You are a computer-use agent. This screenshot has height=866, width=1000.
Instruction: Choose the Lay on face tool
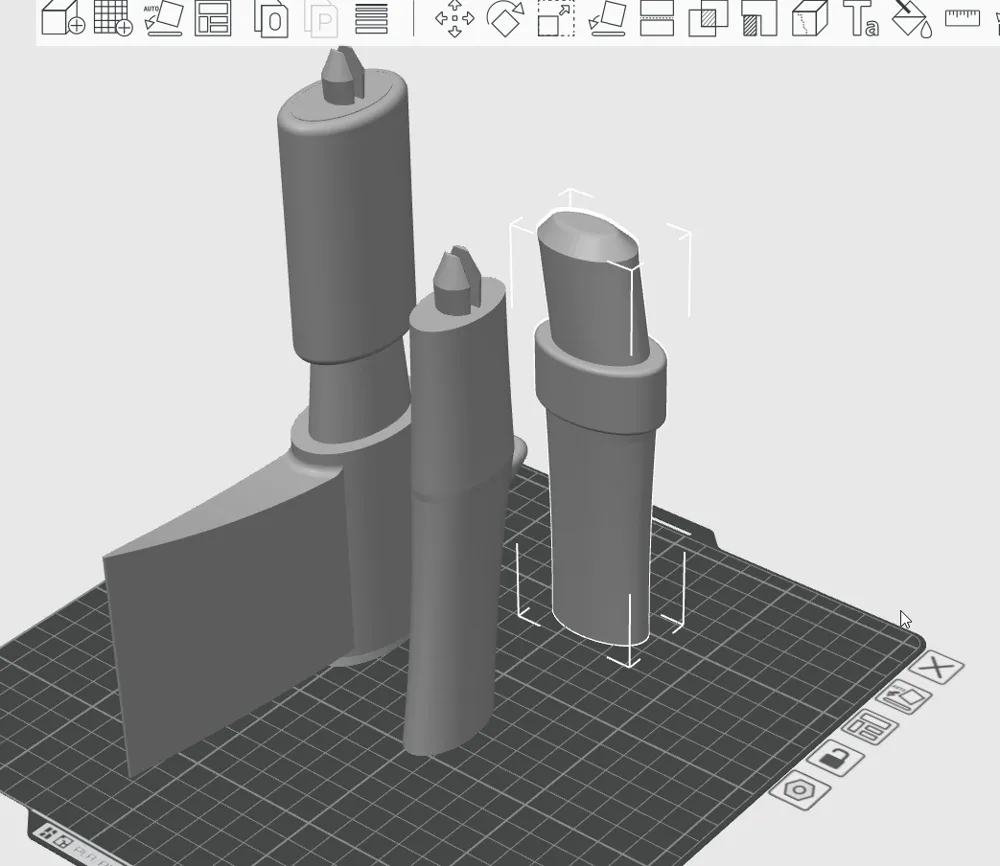(x=607, y=18)
